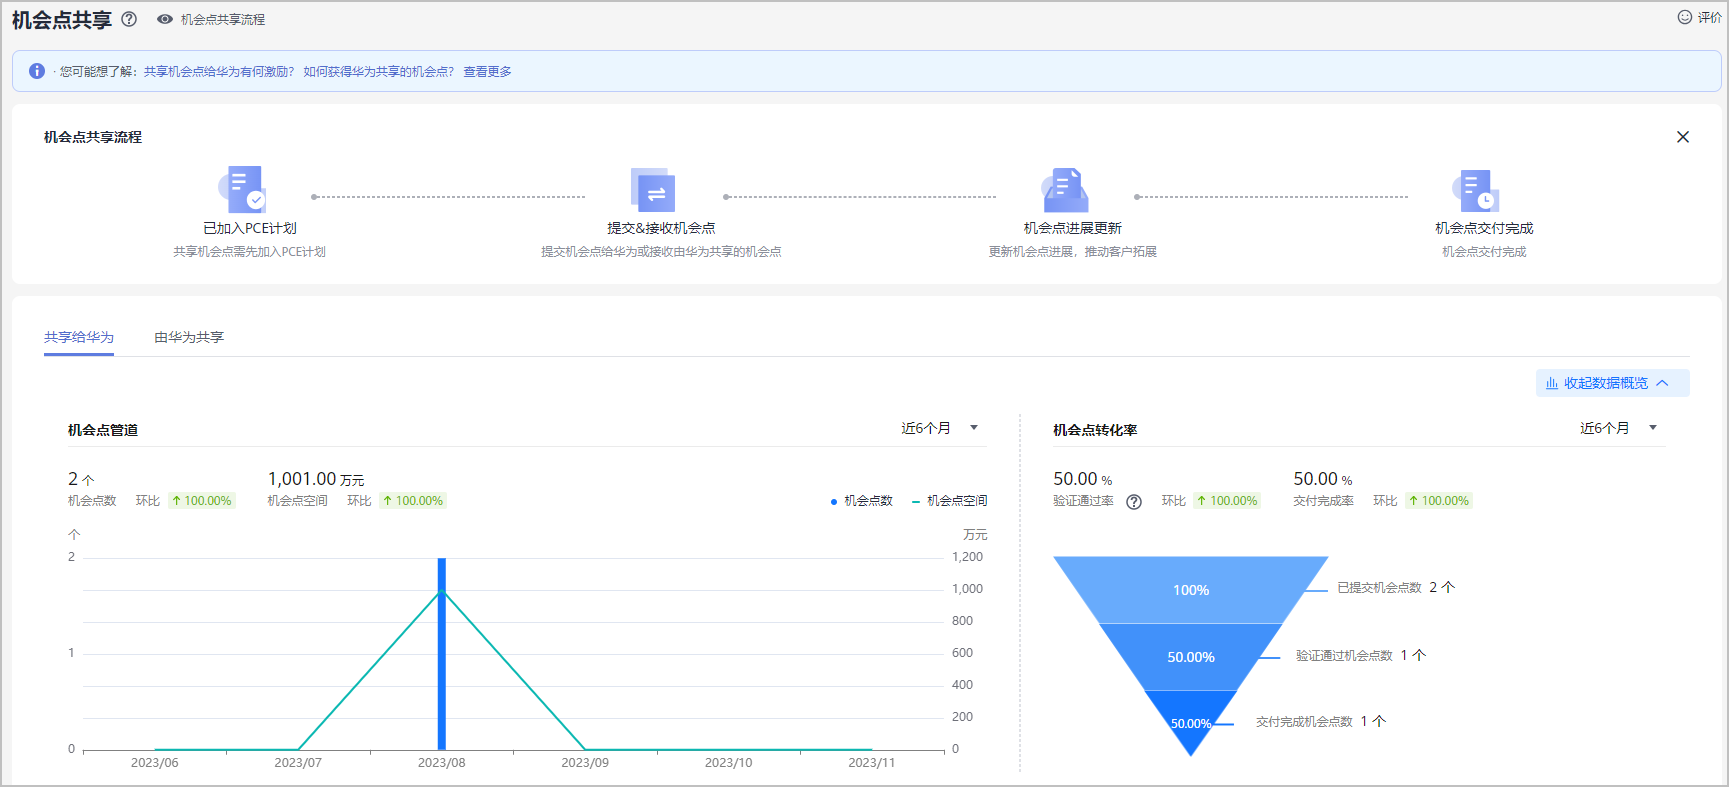Click the 验证通过率 question mark icon
This screenshot has height=787, width=1729.
coord(1134,502)
